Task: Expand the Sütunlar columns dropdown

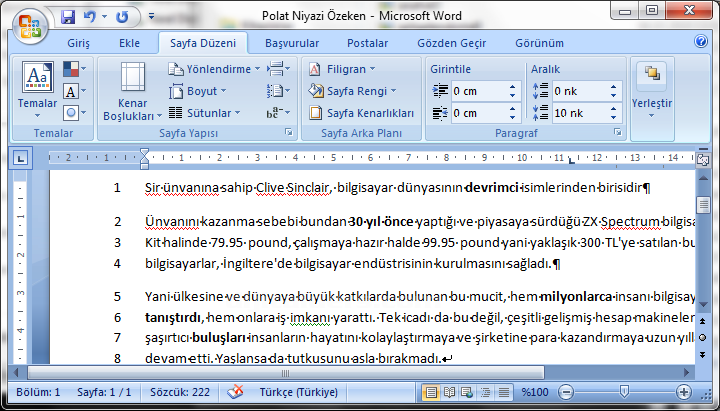Action: (x=205, y=113)
